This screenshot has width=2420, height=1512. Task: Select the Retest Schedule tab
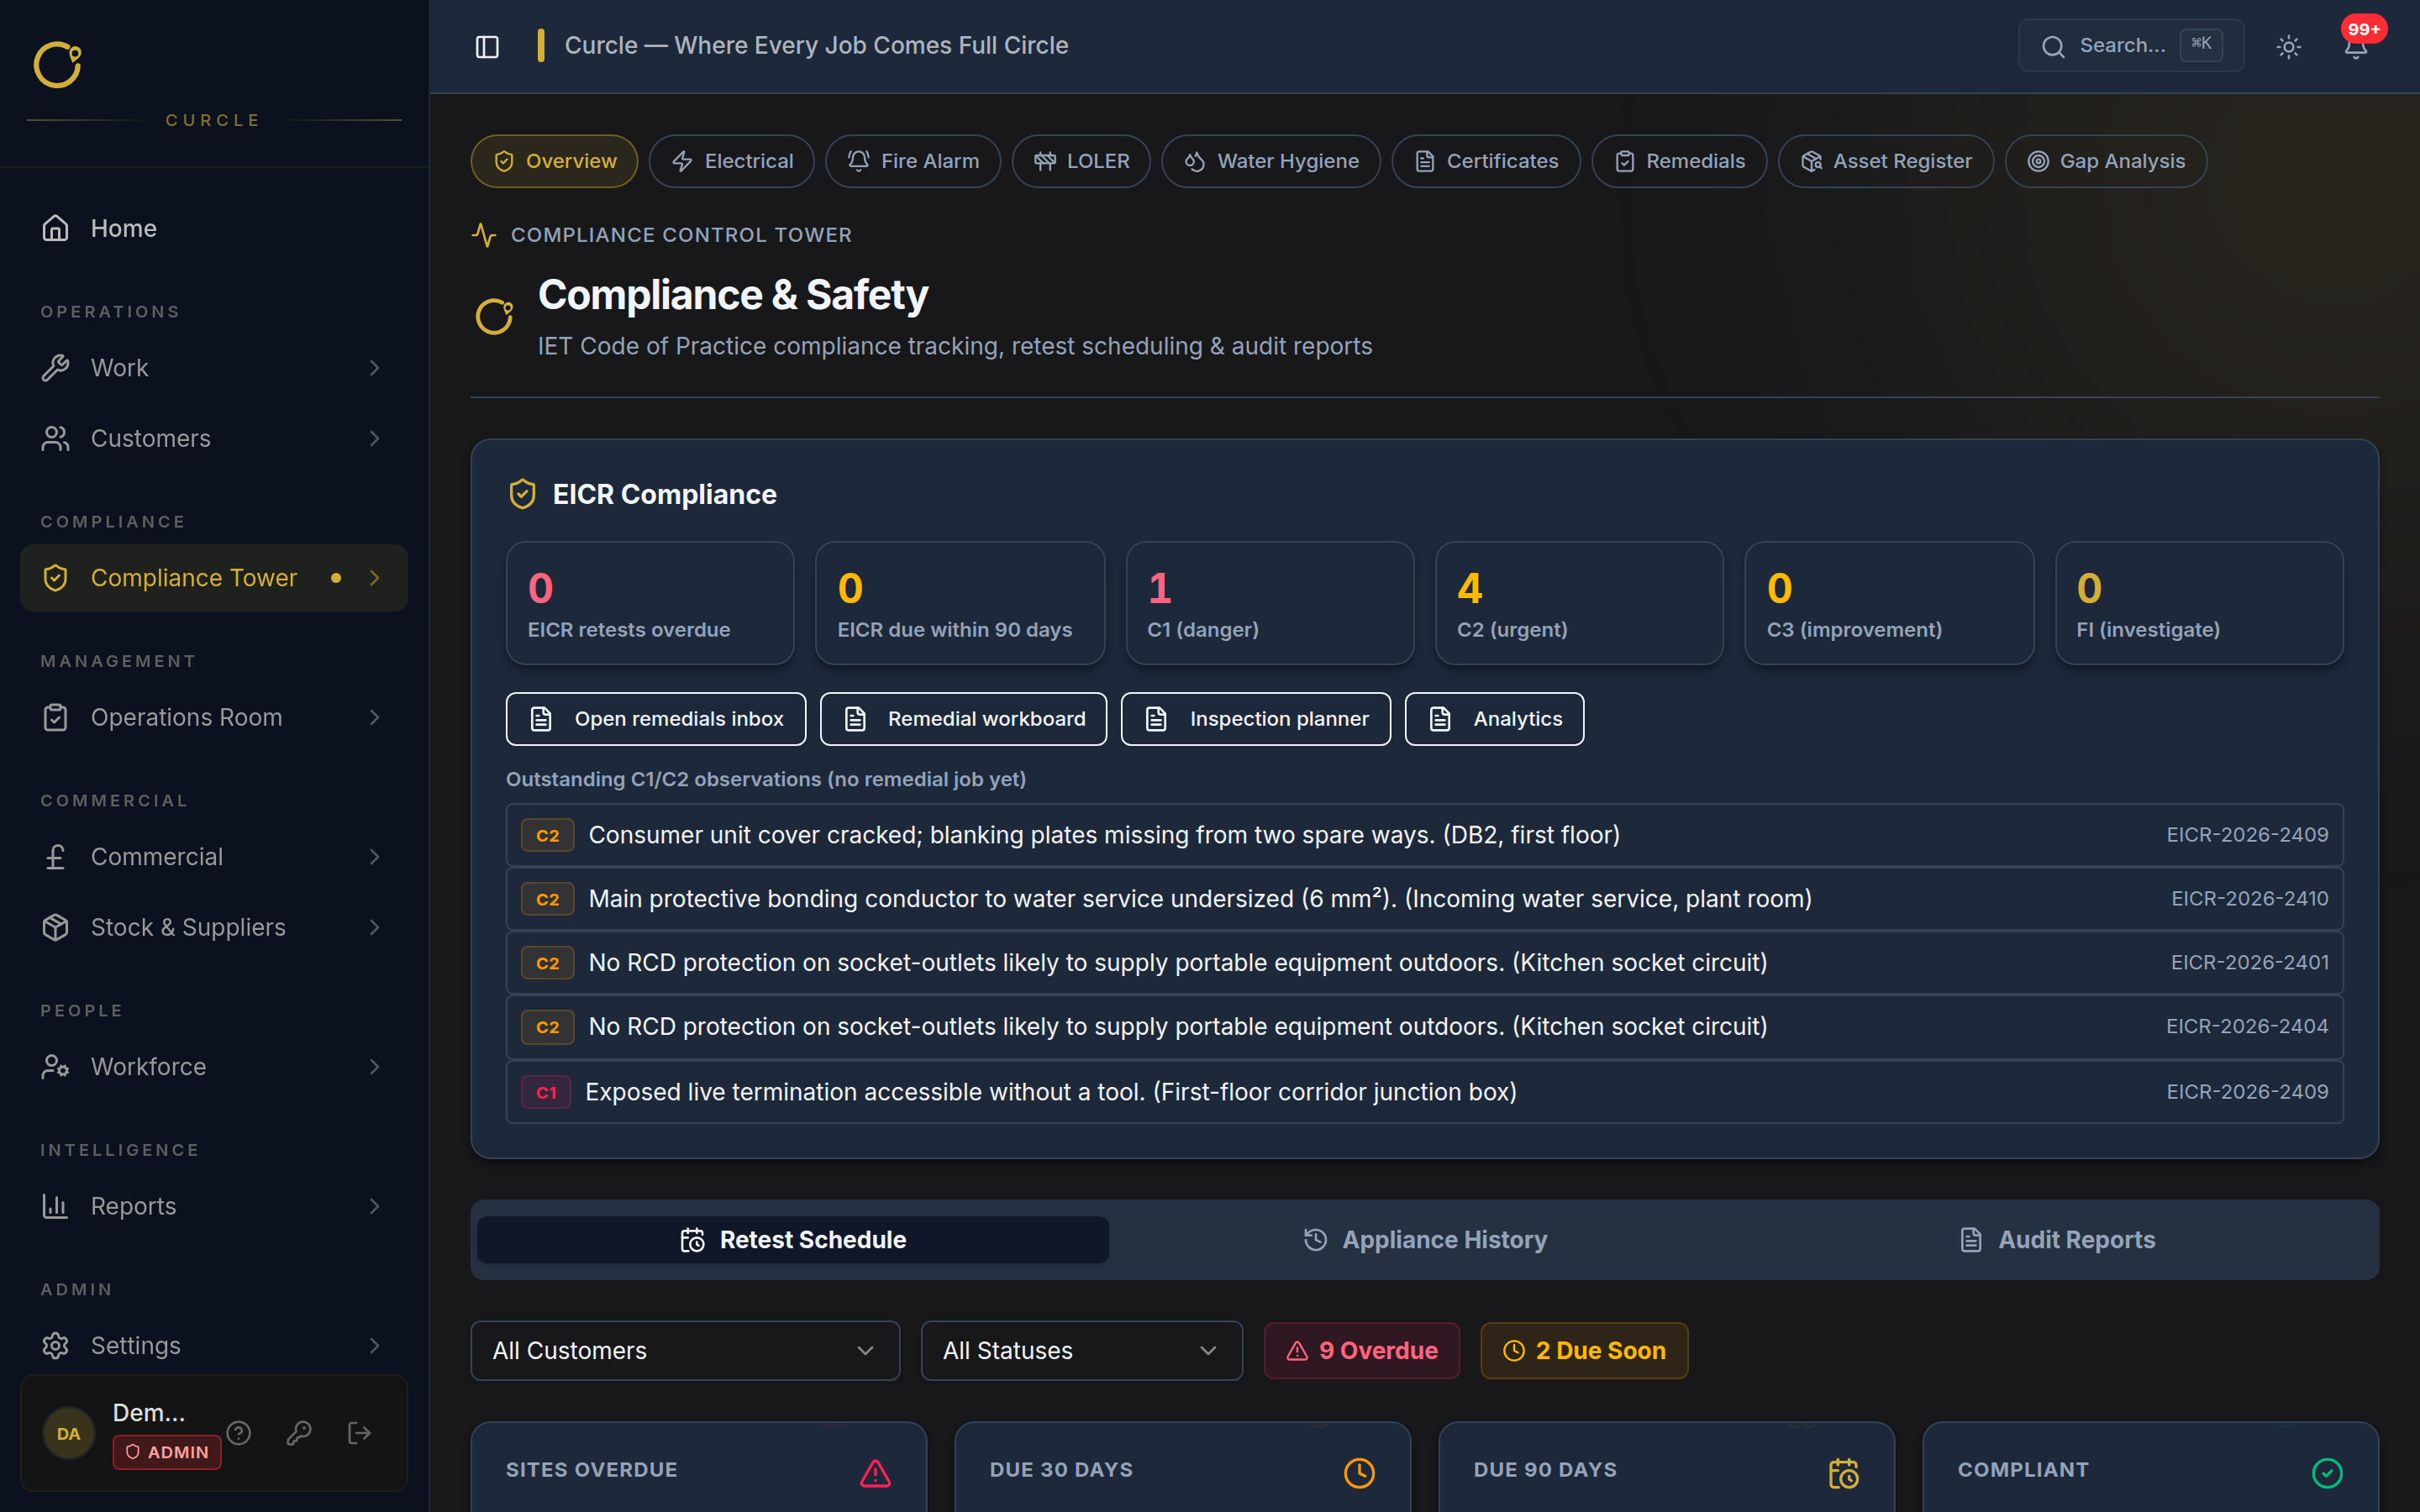tap(793, 1240)
